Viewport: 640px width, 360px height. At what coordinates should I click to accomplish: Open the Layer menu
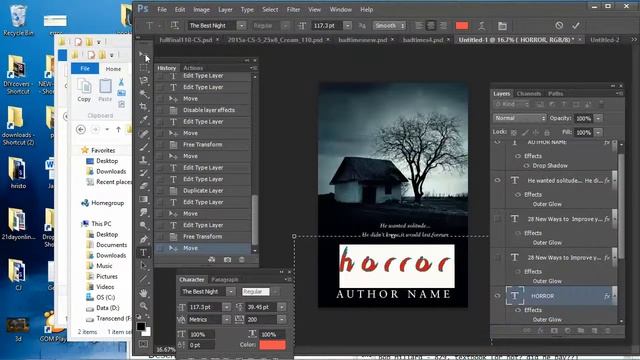click(225, 9)
